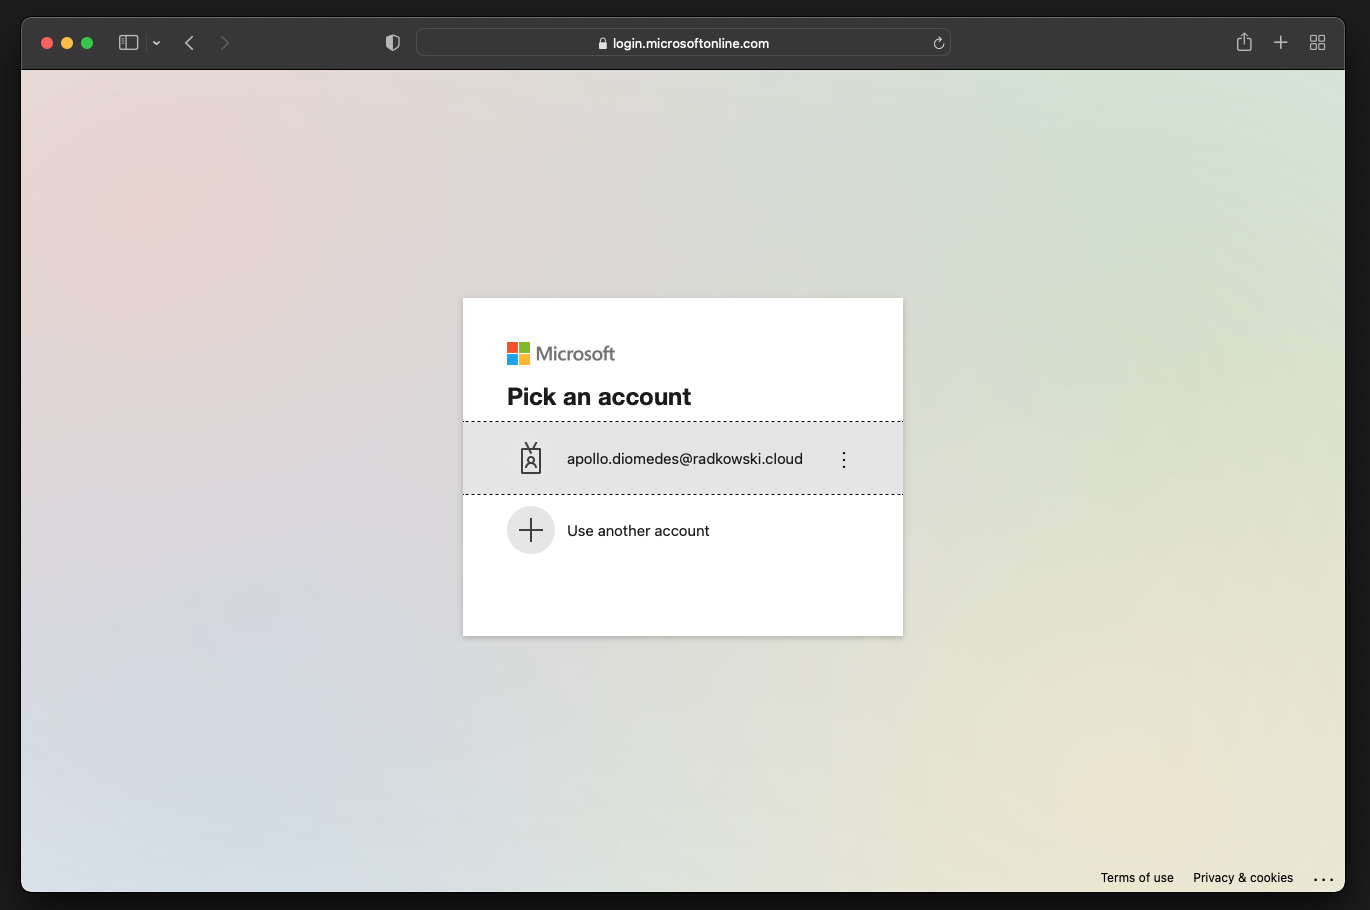1370x910 pixels.
Task: Click the padlock icon in address bar
Action: (x=603, y=43)
